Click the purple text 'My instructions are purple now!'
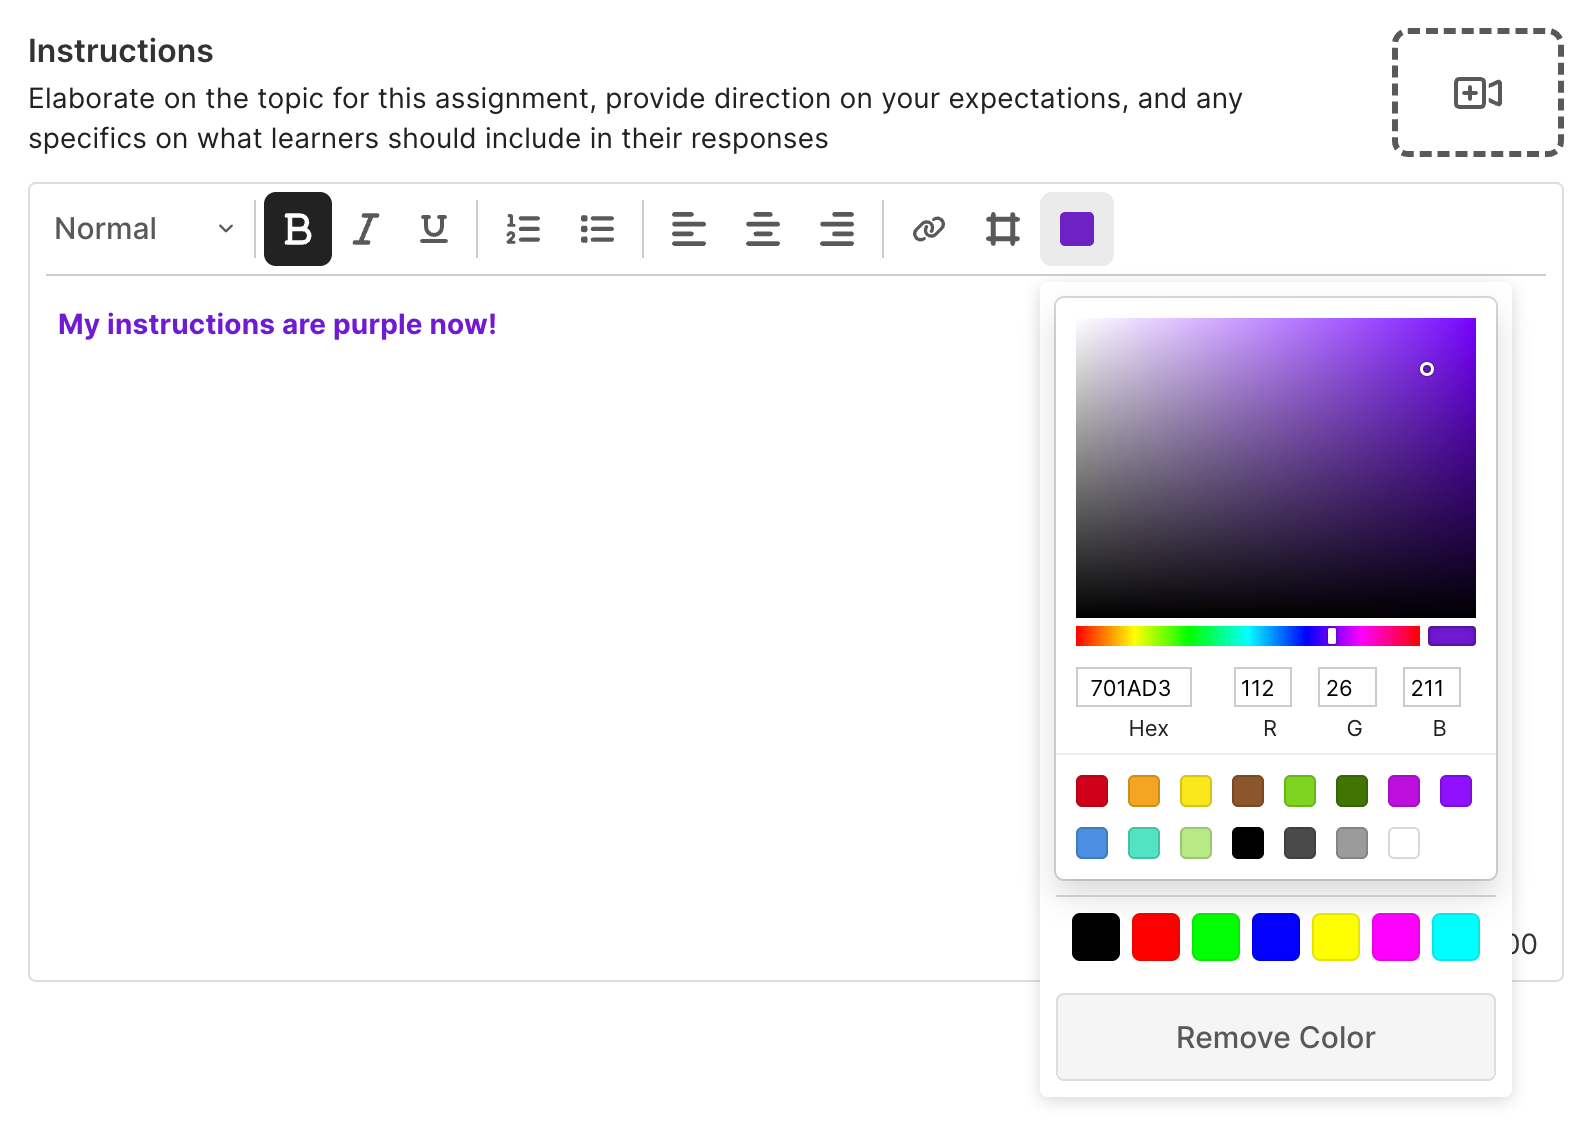1594x1128 pixels. tap(277, 325)
